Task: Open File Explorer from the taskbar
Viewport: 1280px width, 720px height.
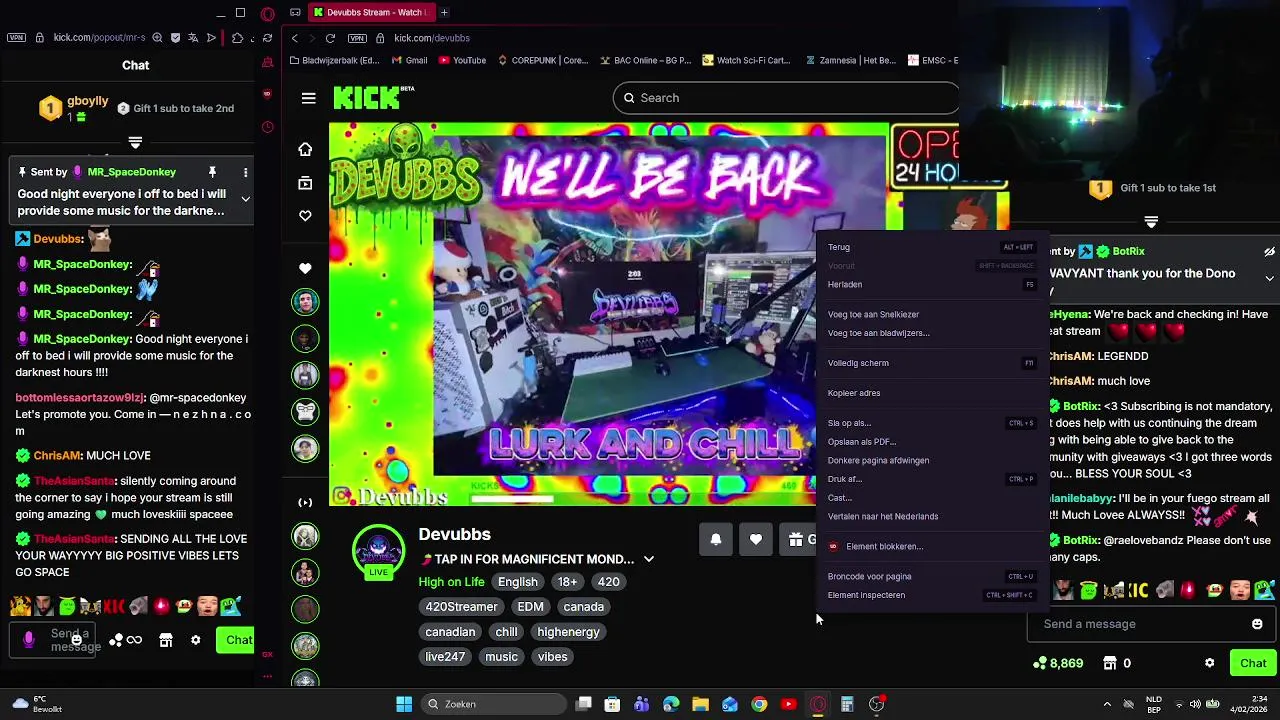Action: tap(700, 704)
